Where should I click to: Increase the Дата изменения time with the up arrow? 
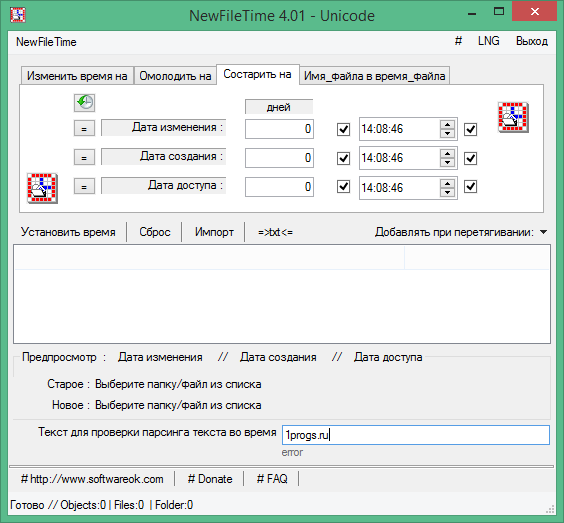click(x=447, y=125)
